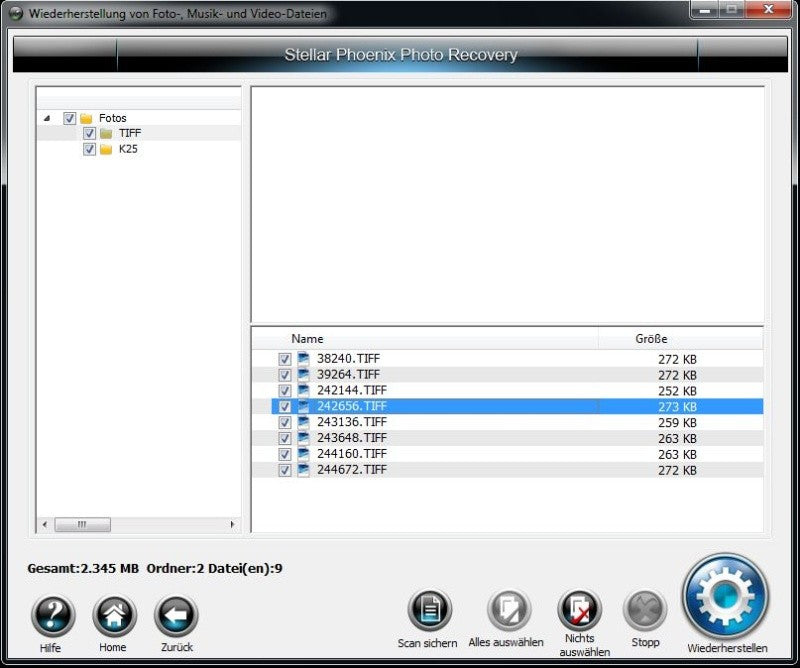This screenshot has height=668, width=800.
Task: Open the Hilfe help icon
Action: pyautogui.click(x=53, y=615)
